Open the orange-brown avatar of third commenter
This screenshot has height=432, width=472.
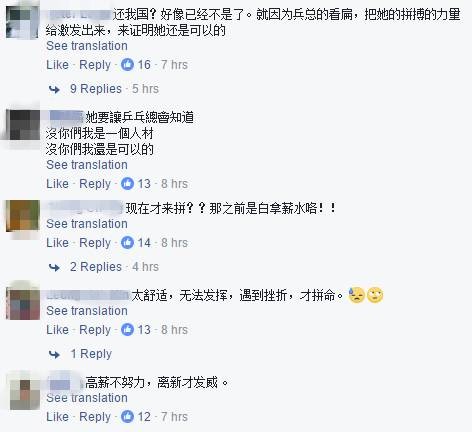point(23,216)
